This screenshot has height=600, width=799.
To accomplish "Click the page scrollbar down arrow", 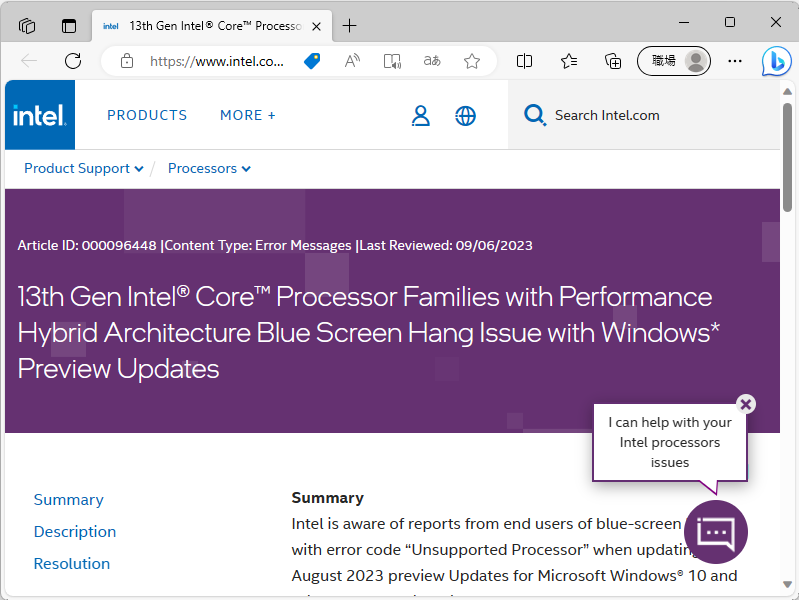I will 787,584.
